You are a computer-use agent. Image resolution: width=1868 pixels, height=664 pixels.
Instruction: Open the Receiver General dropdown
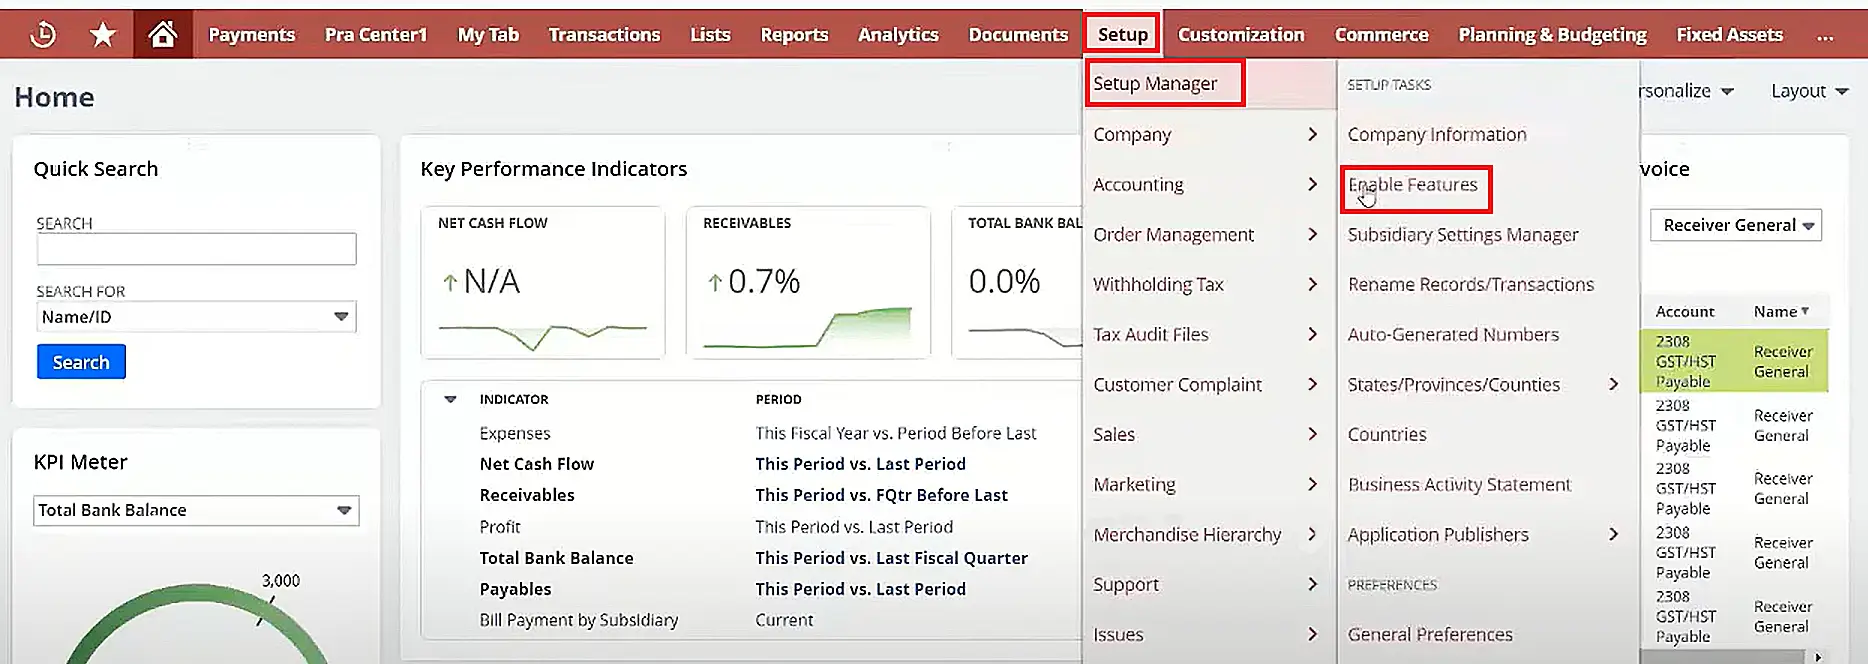(1736, 225)
